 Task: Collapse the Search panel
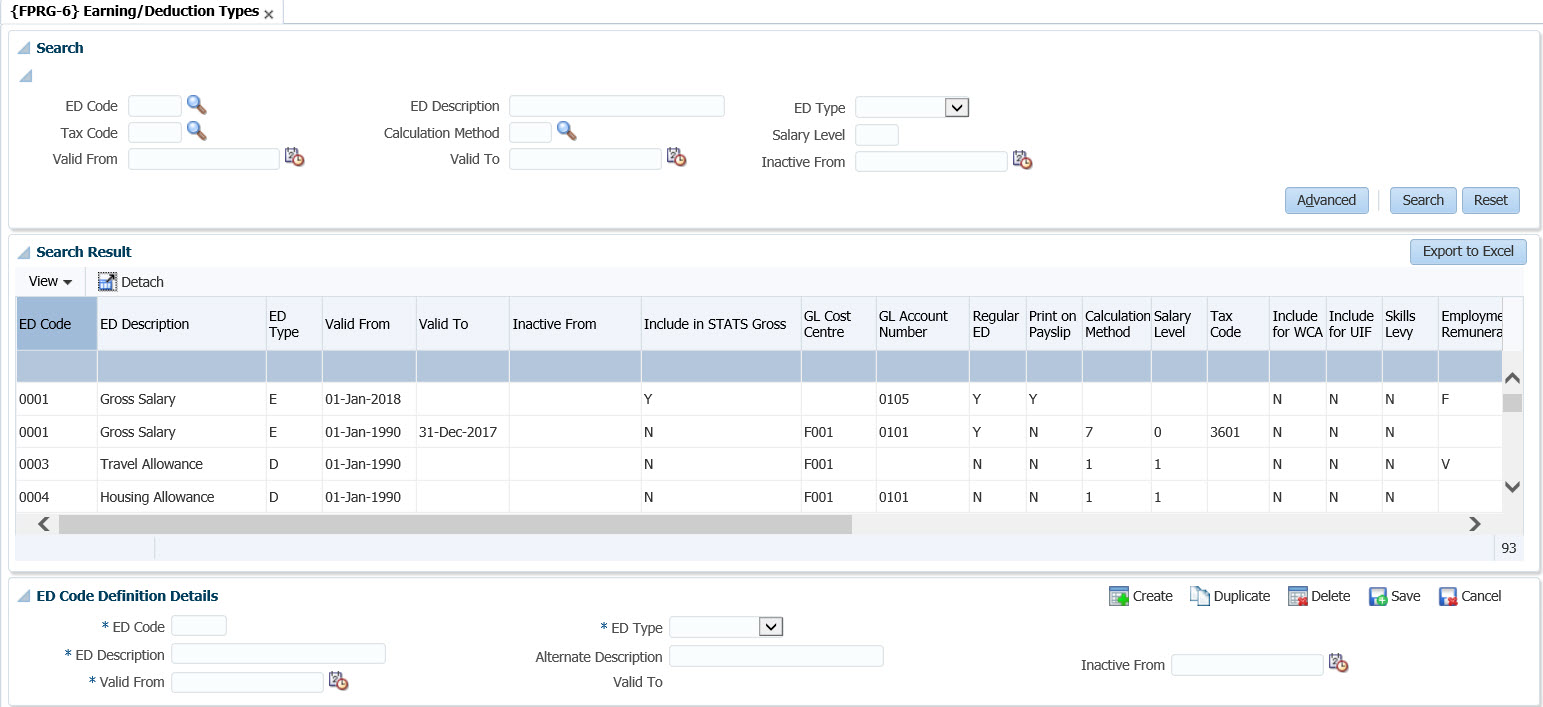24,49
